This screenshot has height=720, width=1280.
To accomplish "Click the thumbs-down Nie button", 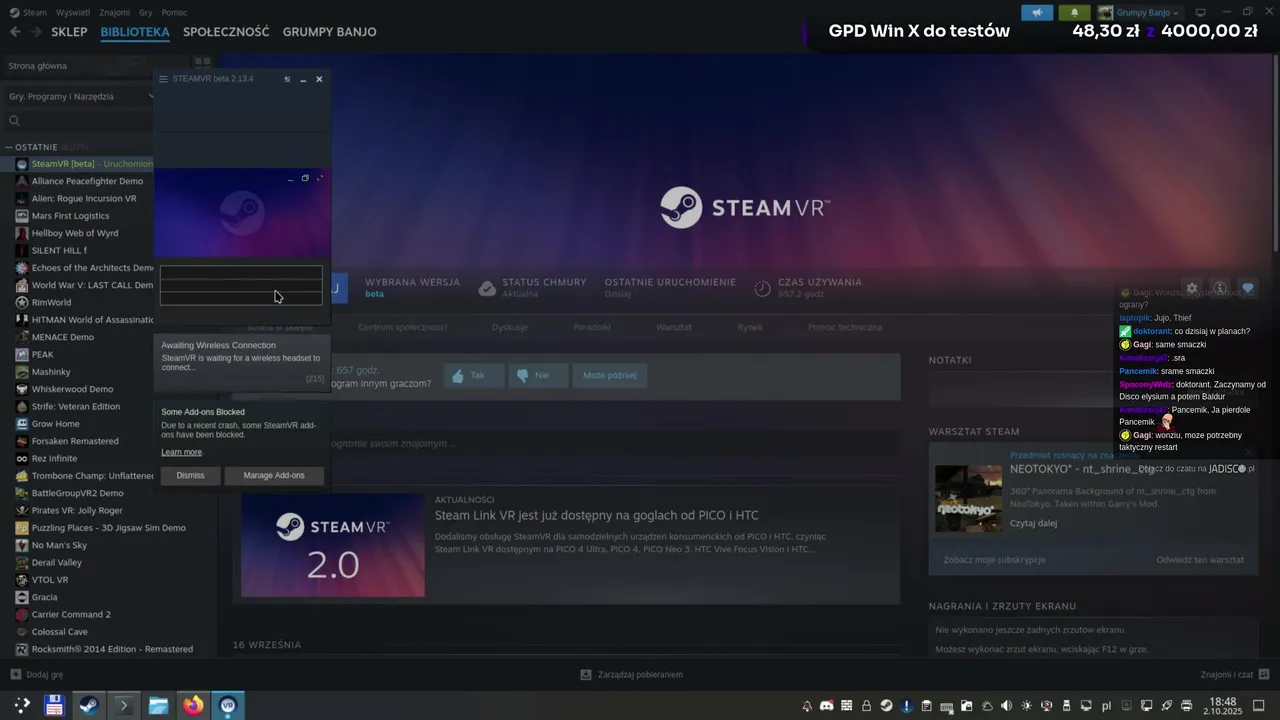I will click(538, 376).
